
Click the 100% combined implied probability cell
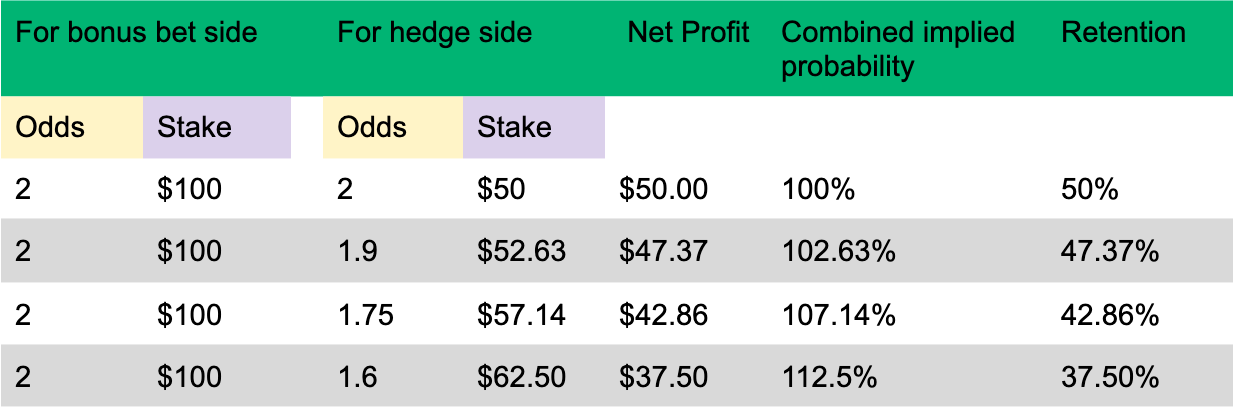(x=818, y=190)
